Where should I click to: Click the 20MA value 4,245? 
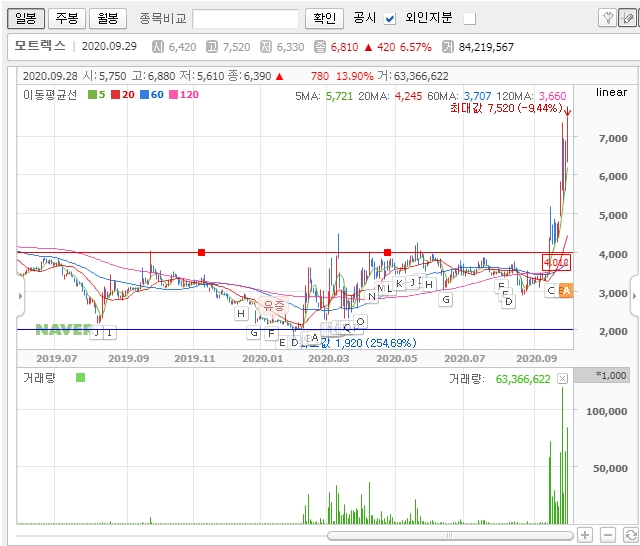coord(408,96)
